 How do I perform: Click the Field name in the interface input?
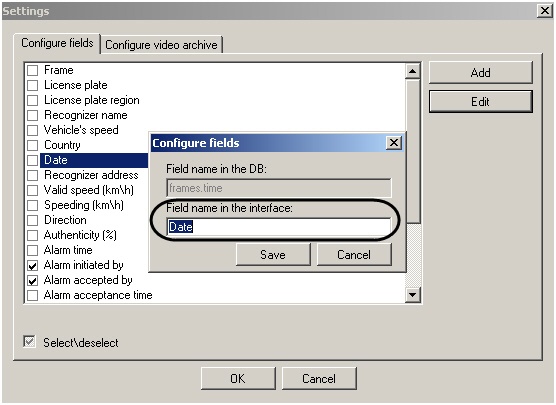point(279,227)
